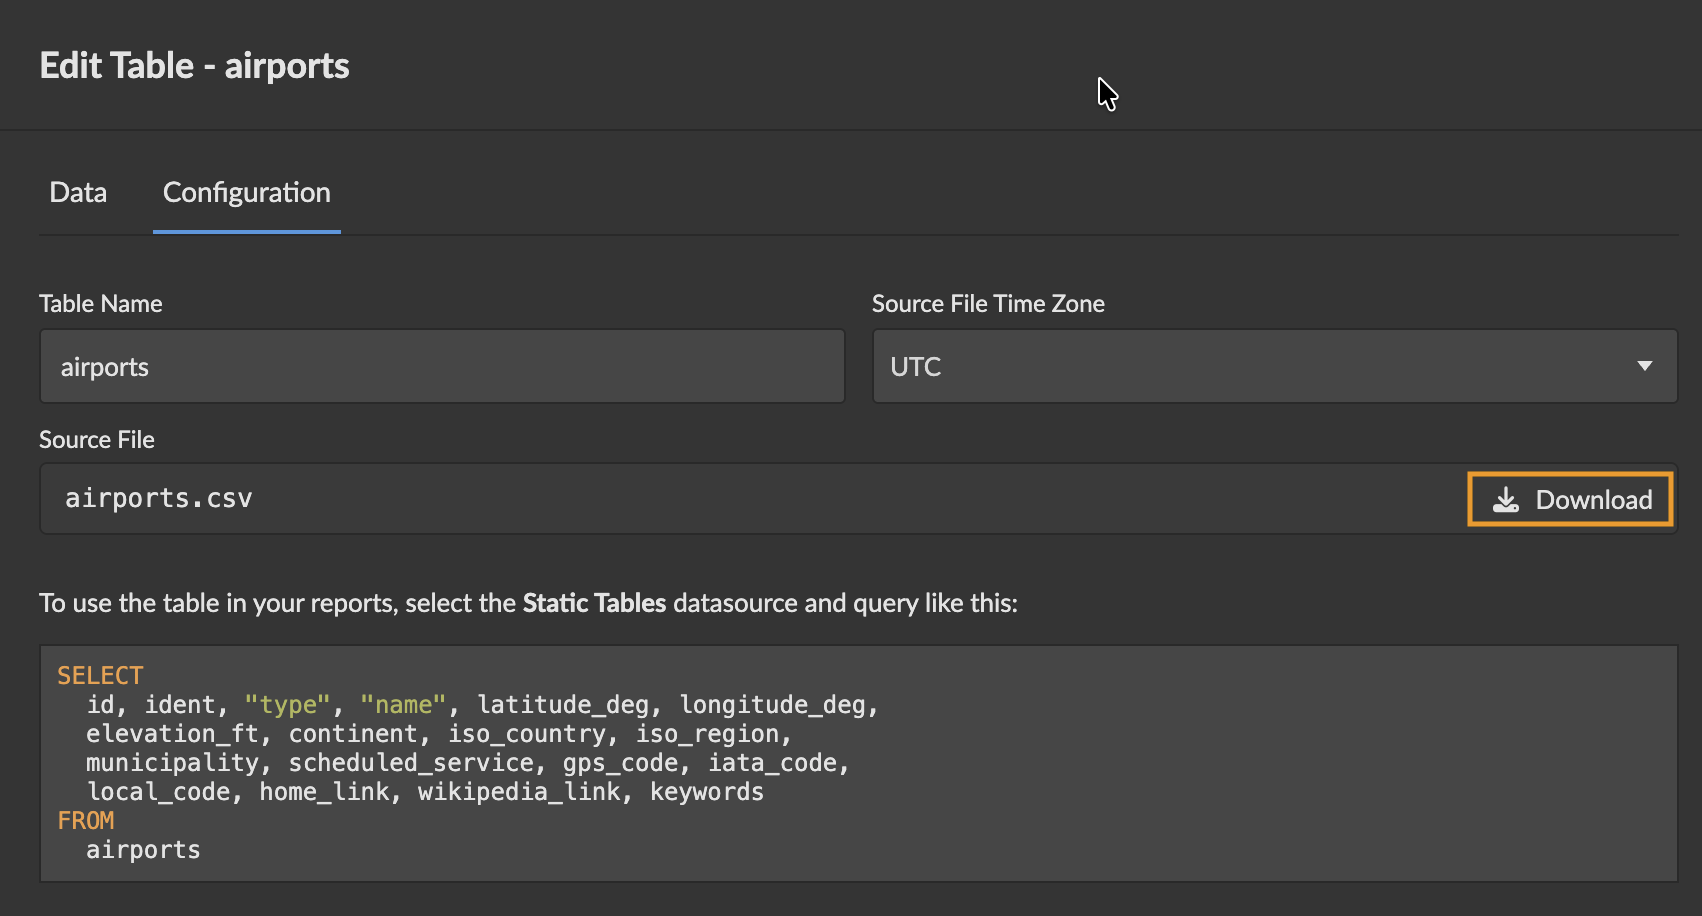Click the 'Edit Table - airports' heading
The height and width of the screenshot is (916, 1702).
(x=194, y=66)
